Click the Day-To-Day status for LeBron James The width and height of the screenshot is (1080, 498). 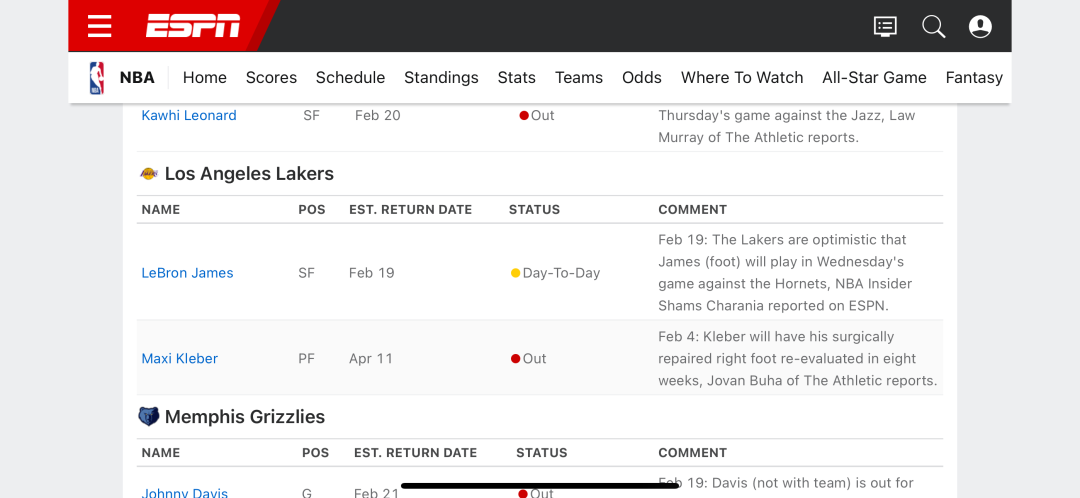tap(555, 273)
